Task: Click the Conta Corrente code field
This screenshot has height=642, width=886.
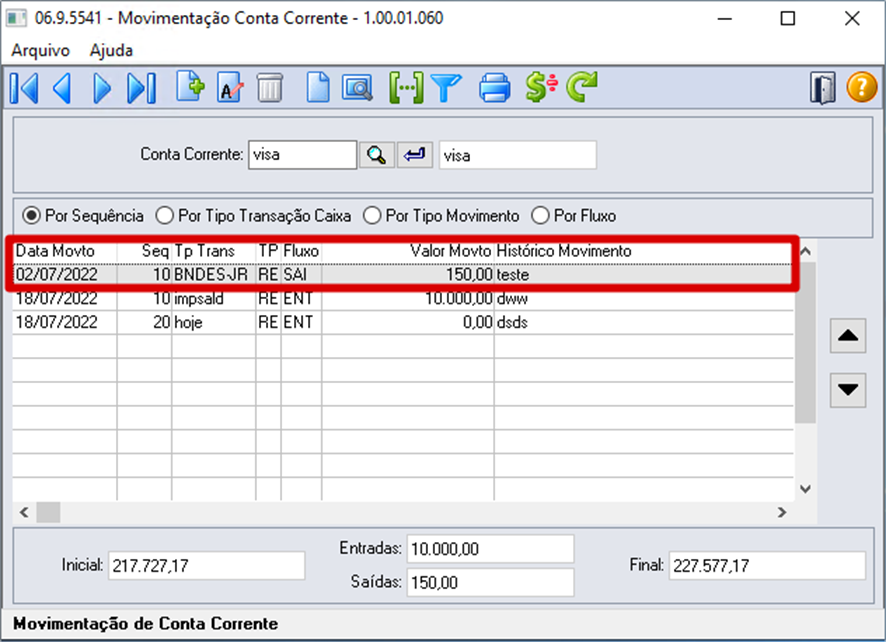Action: pyautogui.click(x=302, y=155)
